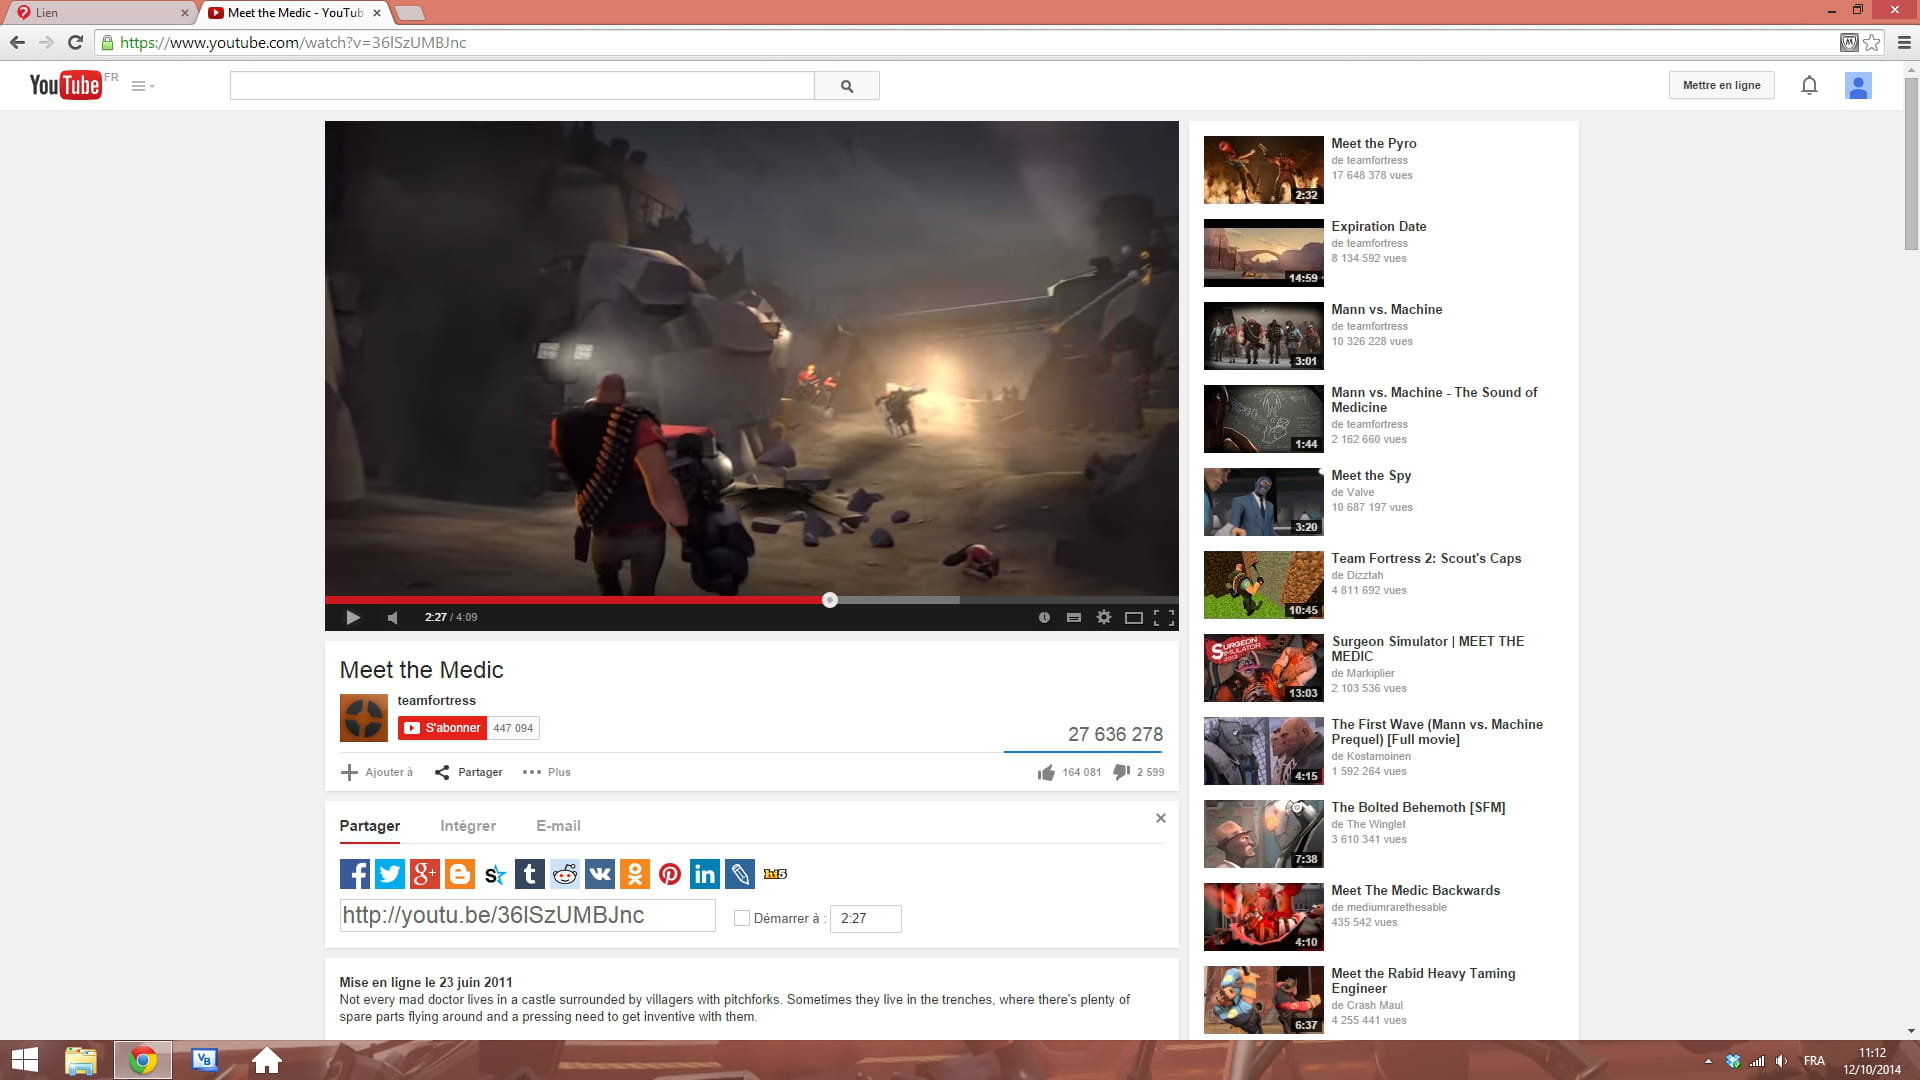Show hidden system tray icons

(x=1708, y=1061)
